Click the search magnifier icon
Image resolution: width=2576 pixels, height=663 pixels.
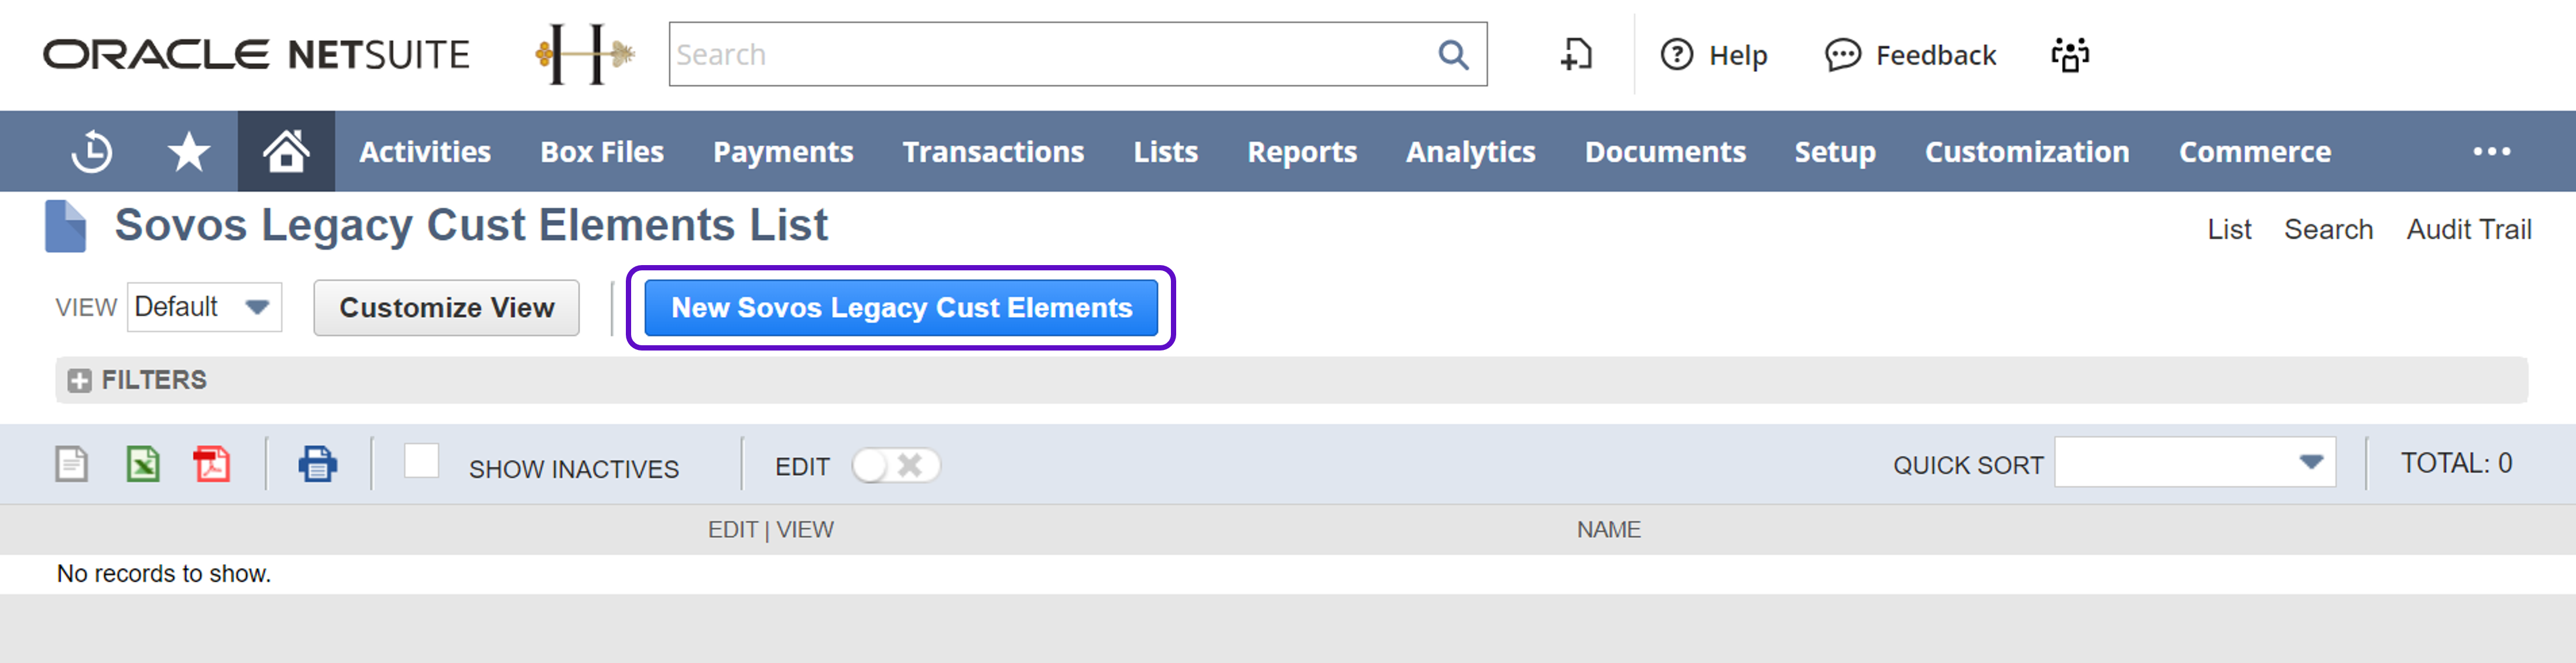1453,55
